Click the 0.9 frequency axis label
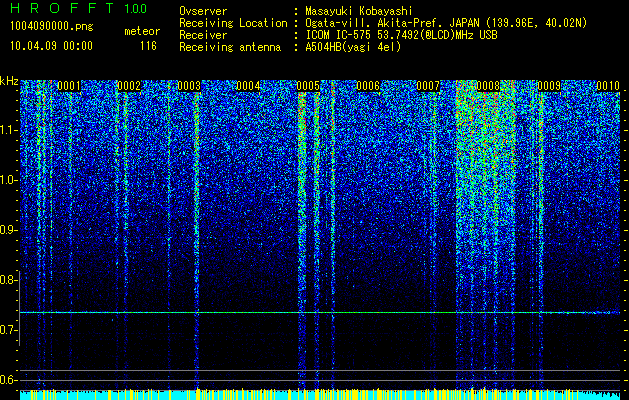The width and height of the screenshot is (629, 400). 9,230
